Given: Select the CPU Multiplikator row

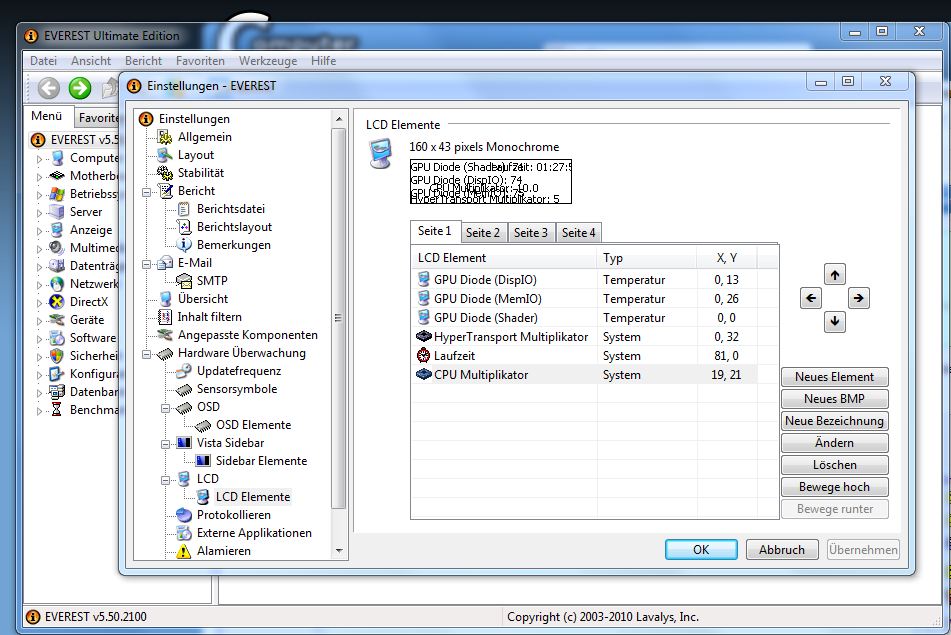Looking at the screenshot, I should tap(586, 375).
